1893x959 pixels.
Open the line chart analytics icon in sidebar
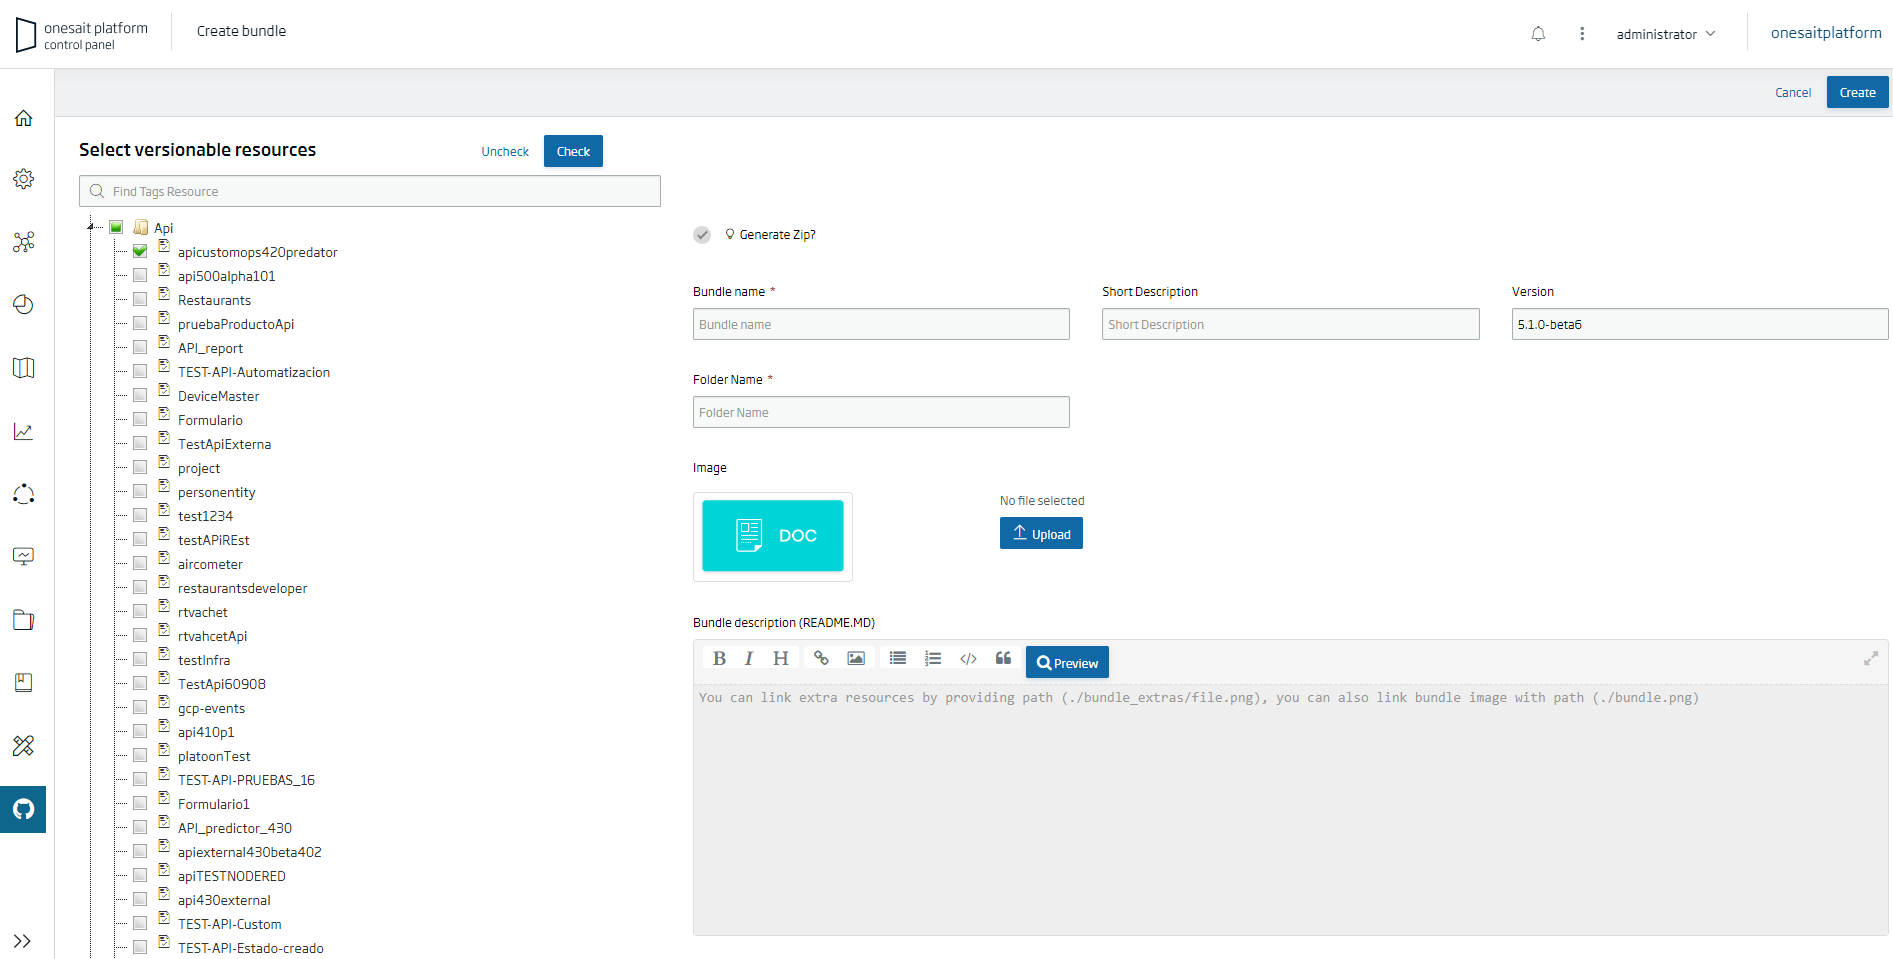click(x=23, y=431)
